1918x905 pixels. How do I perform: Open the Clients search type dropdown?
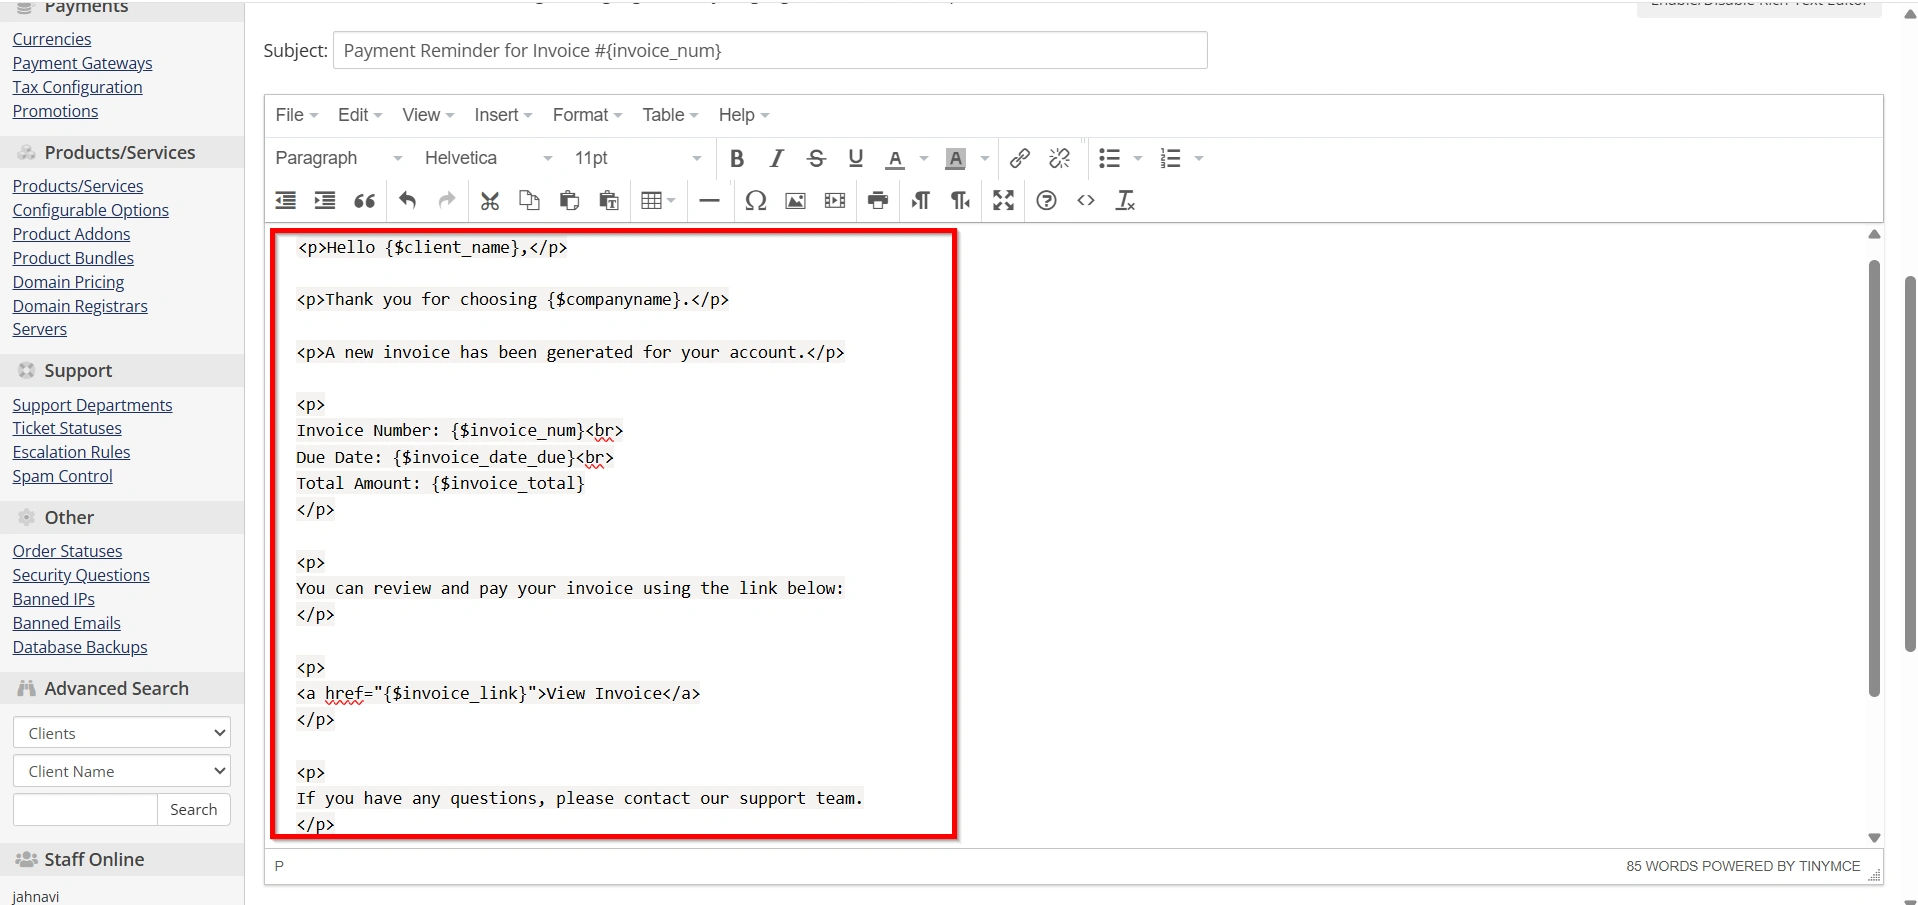pyautogui.click(x=122, y=733)
